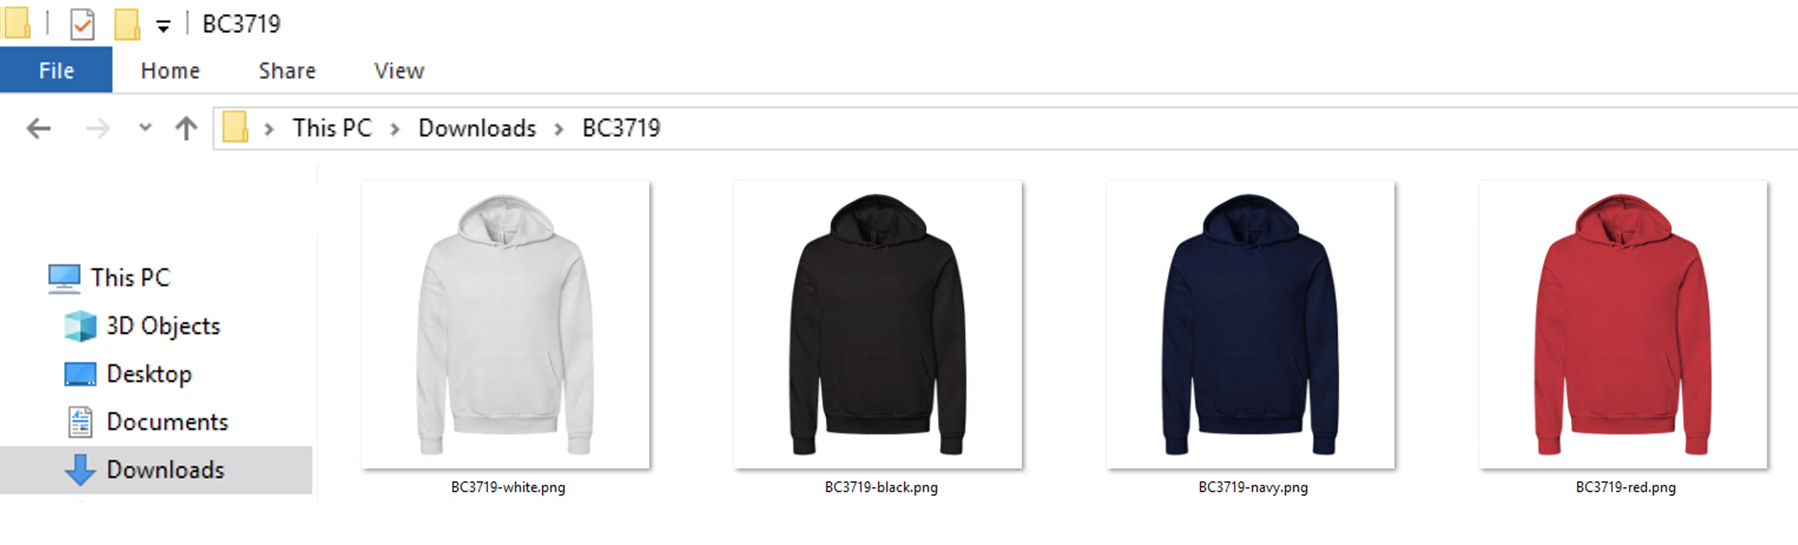Open the Share ribbon tab
This screenshot has width=1798, height=545.
pos(287,71)
